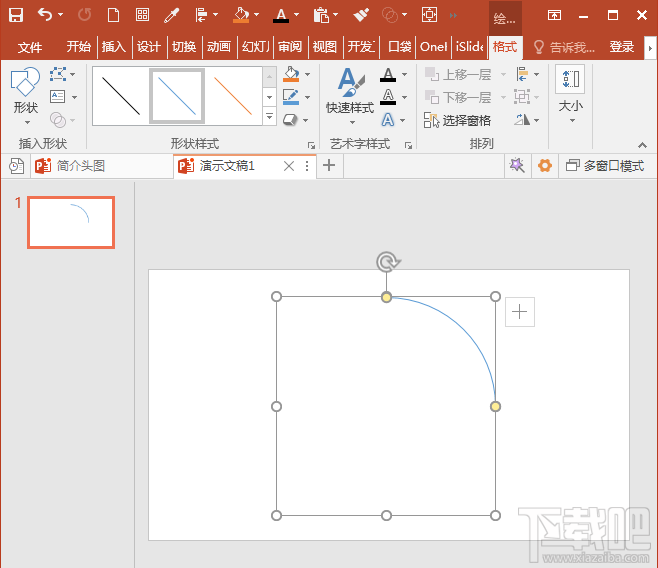The height and width of the screenshot is (568, 658).
Task: Click the orange gear settings icon
Action: (544, 166)
